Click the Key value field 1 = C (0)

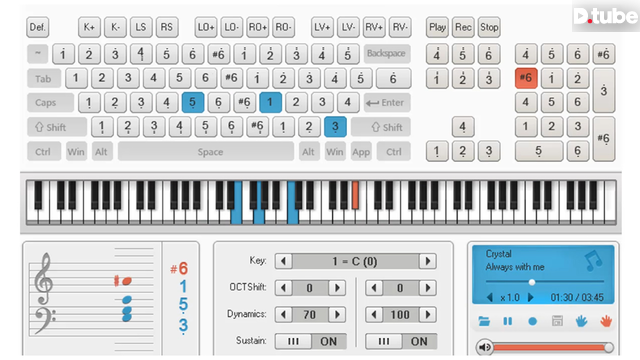pos(356,261)
